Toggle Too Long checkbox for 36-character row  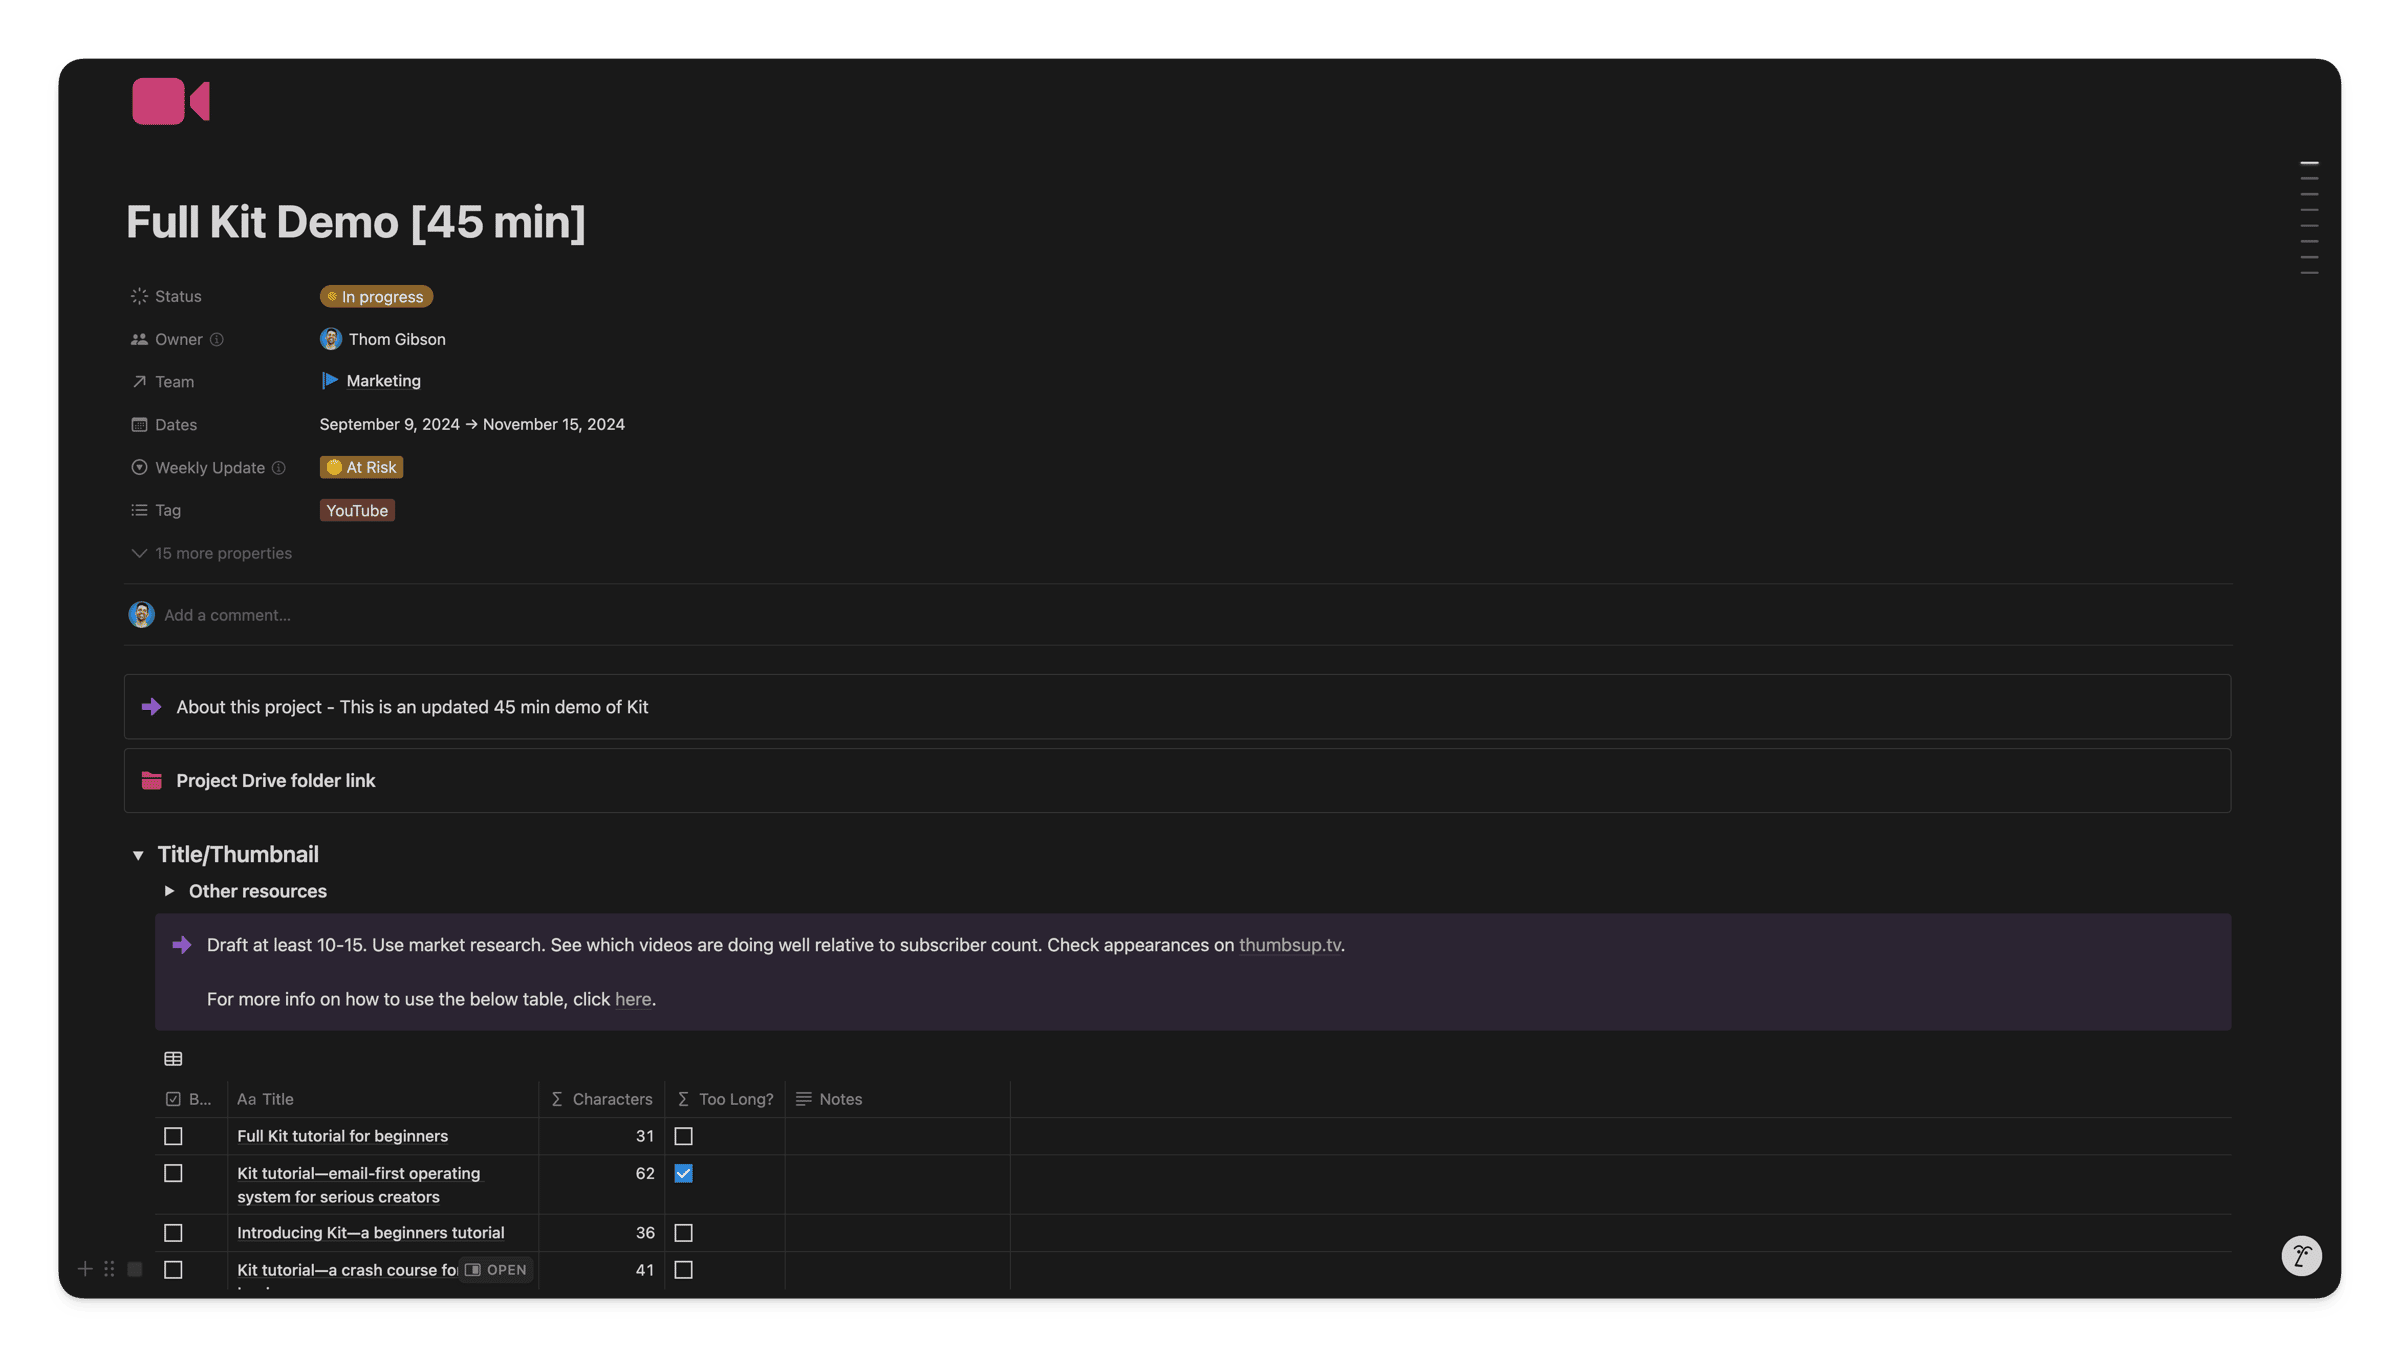coord(683,1233)
